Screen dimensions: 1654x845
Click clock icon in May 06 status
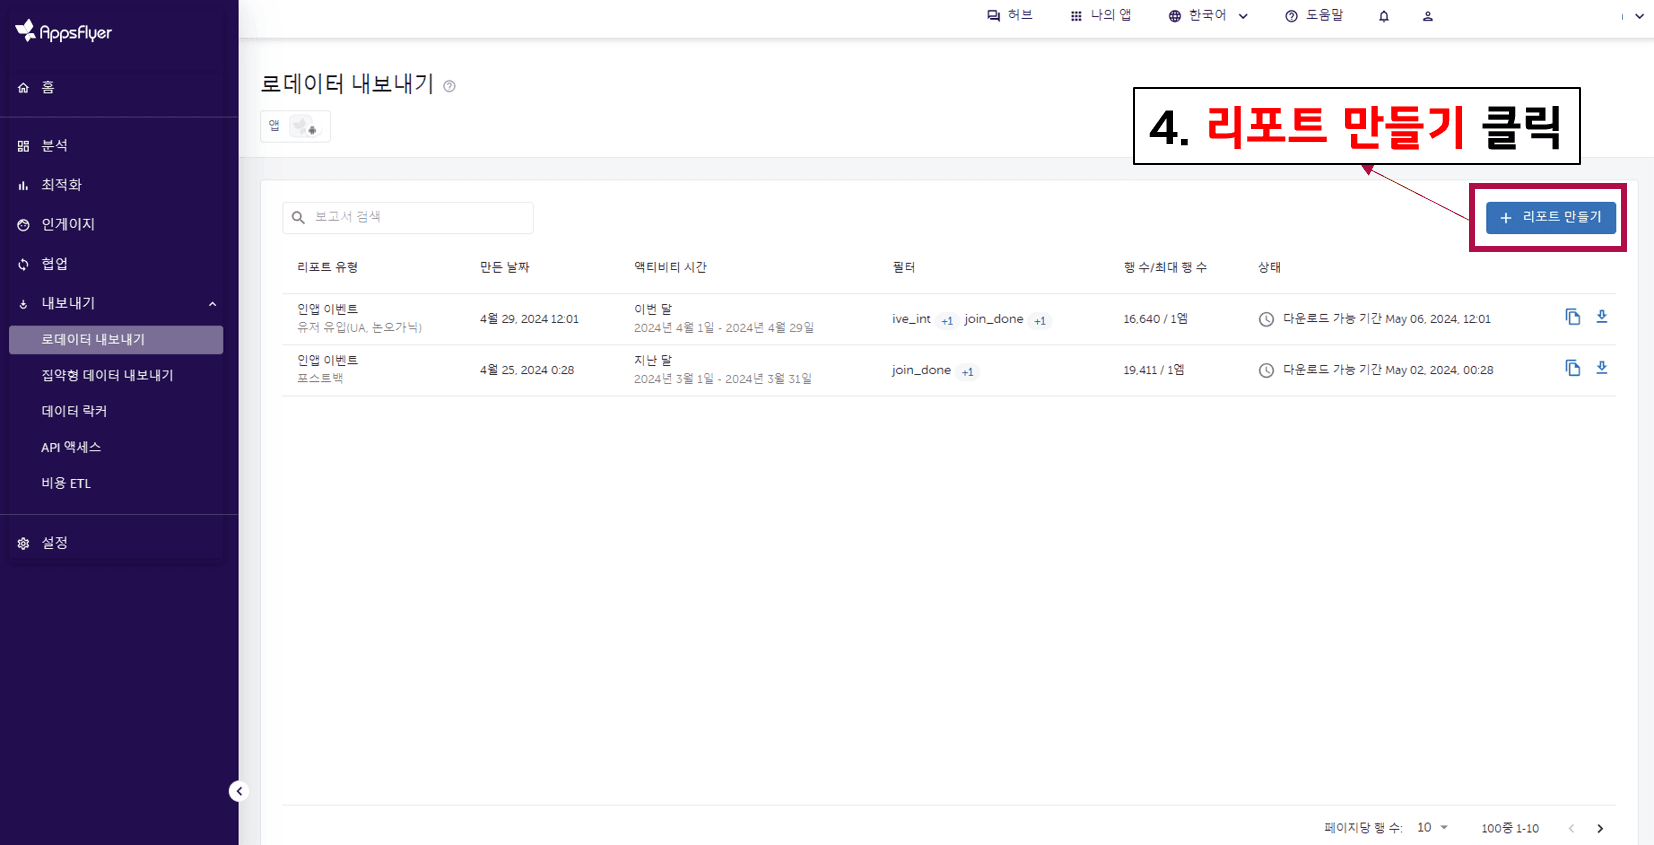[x=1266, y=319]
